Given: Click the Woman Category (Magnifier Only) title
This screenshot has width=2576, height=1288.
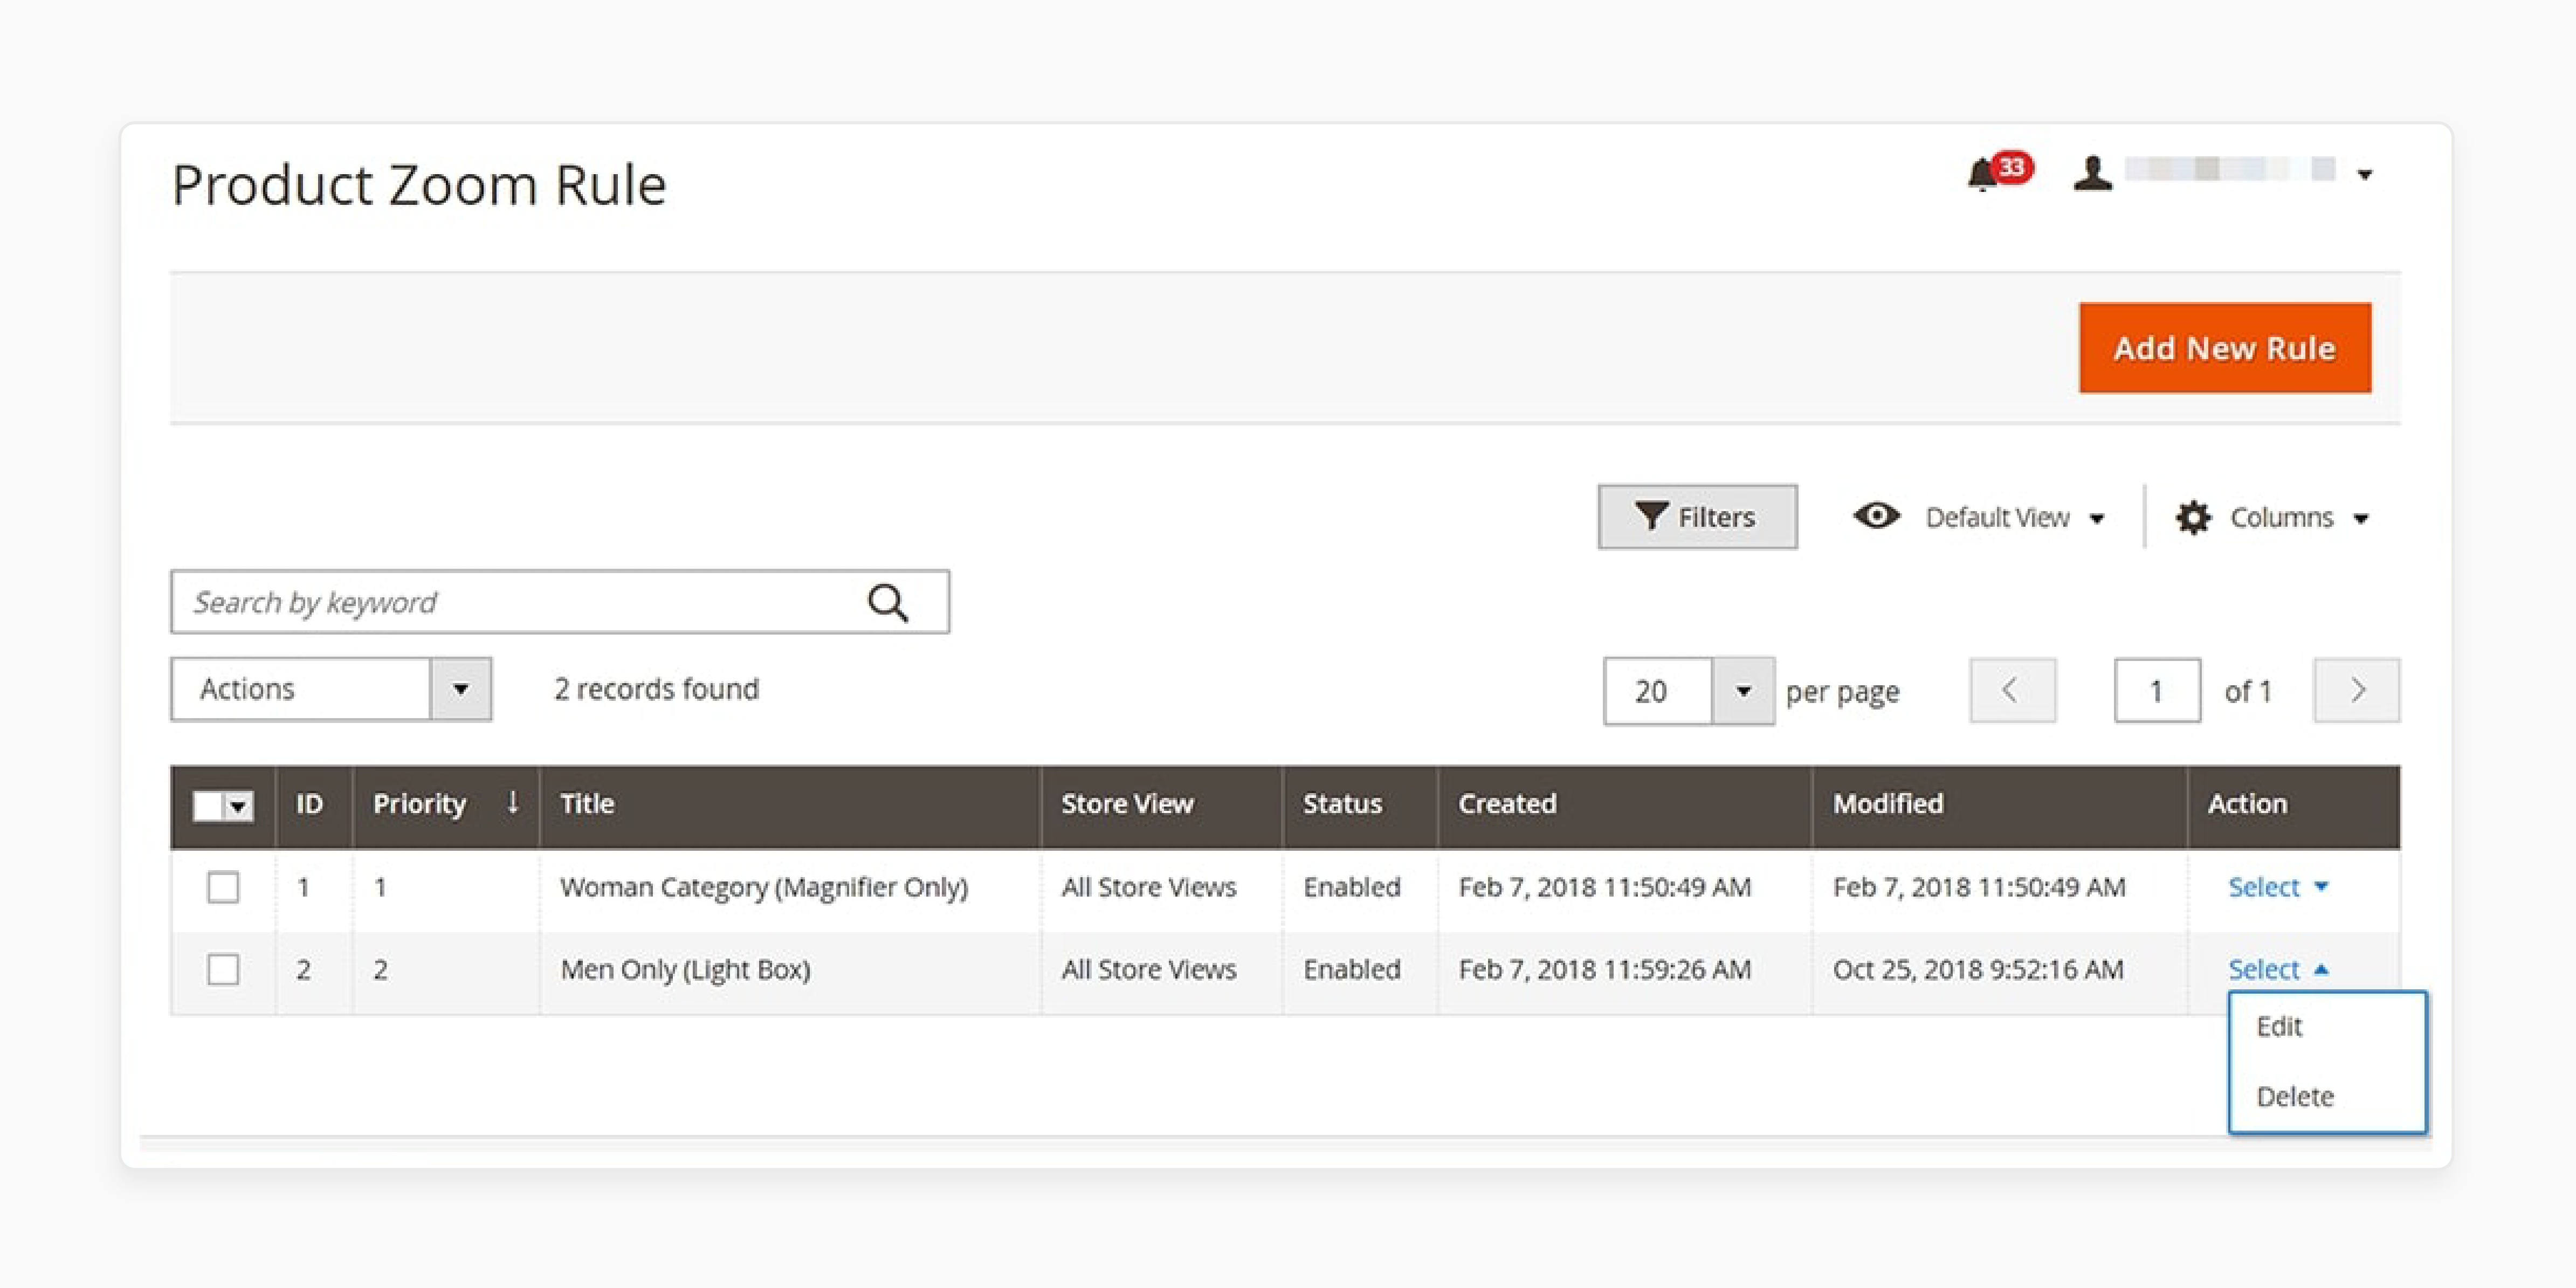Looking at the screenshot, I should coord(764,888).
